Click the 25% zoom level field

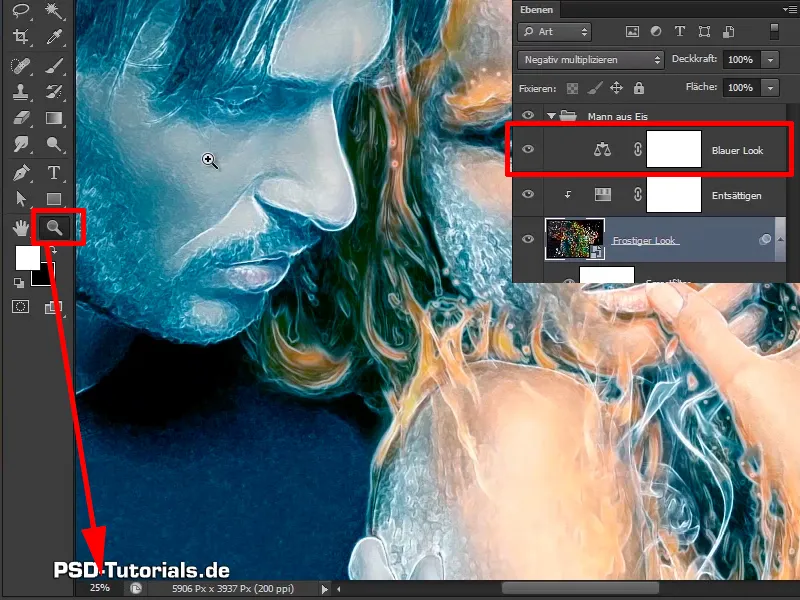(99, 588)
